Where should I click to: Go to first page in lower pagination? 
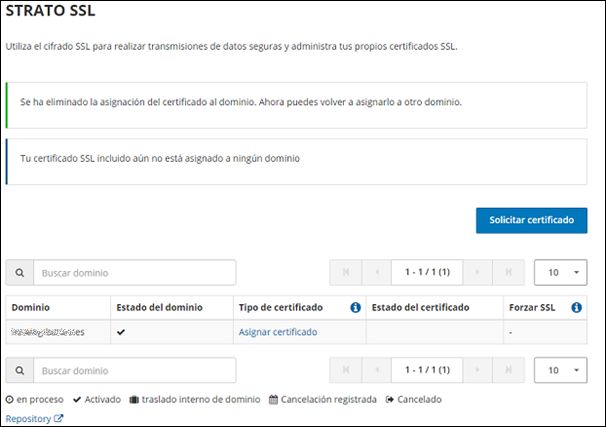click(346, 370)
